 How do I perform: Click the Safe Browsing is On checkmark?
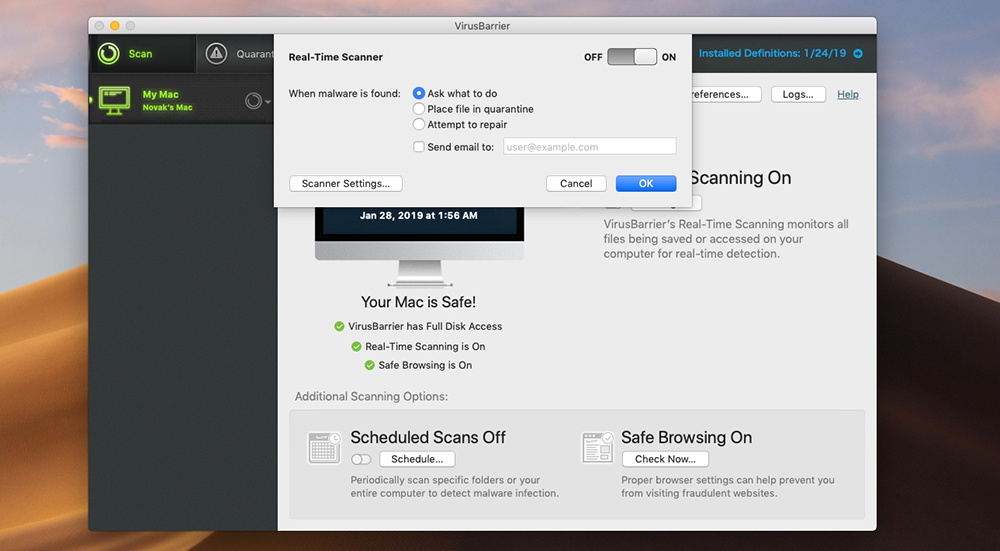[x=369, y=365]
